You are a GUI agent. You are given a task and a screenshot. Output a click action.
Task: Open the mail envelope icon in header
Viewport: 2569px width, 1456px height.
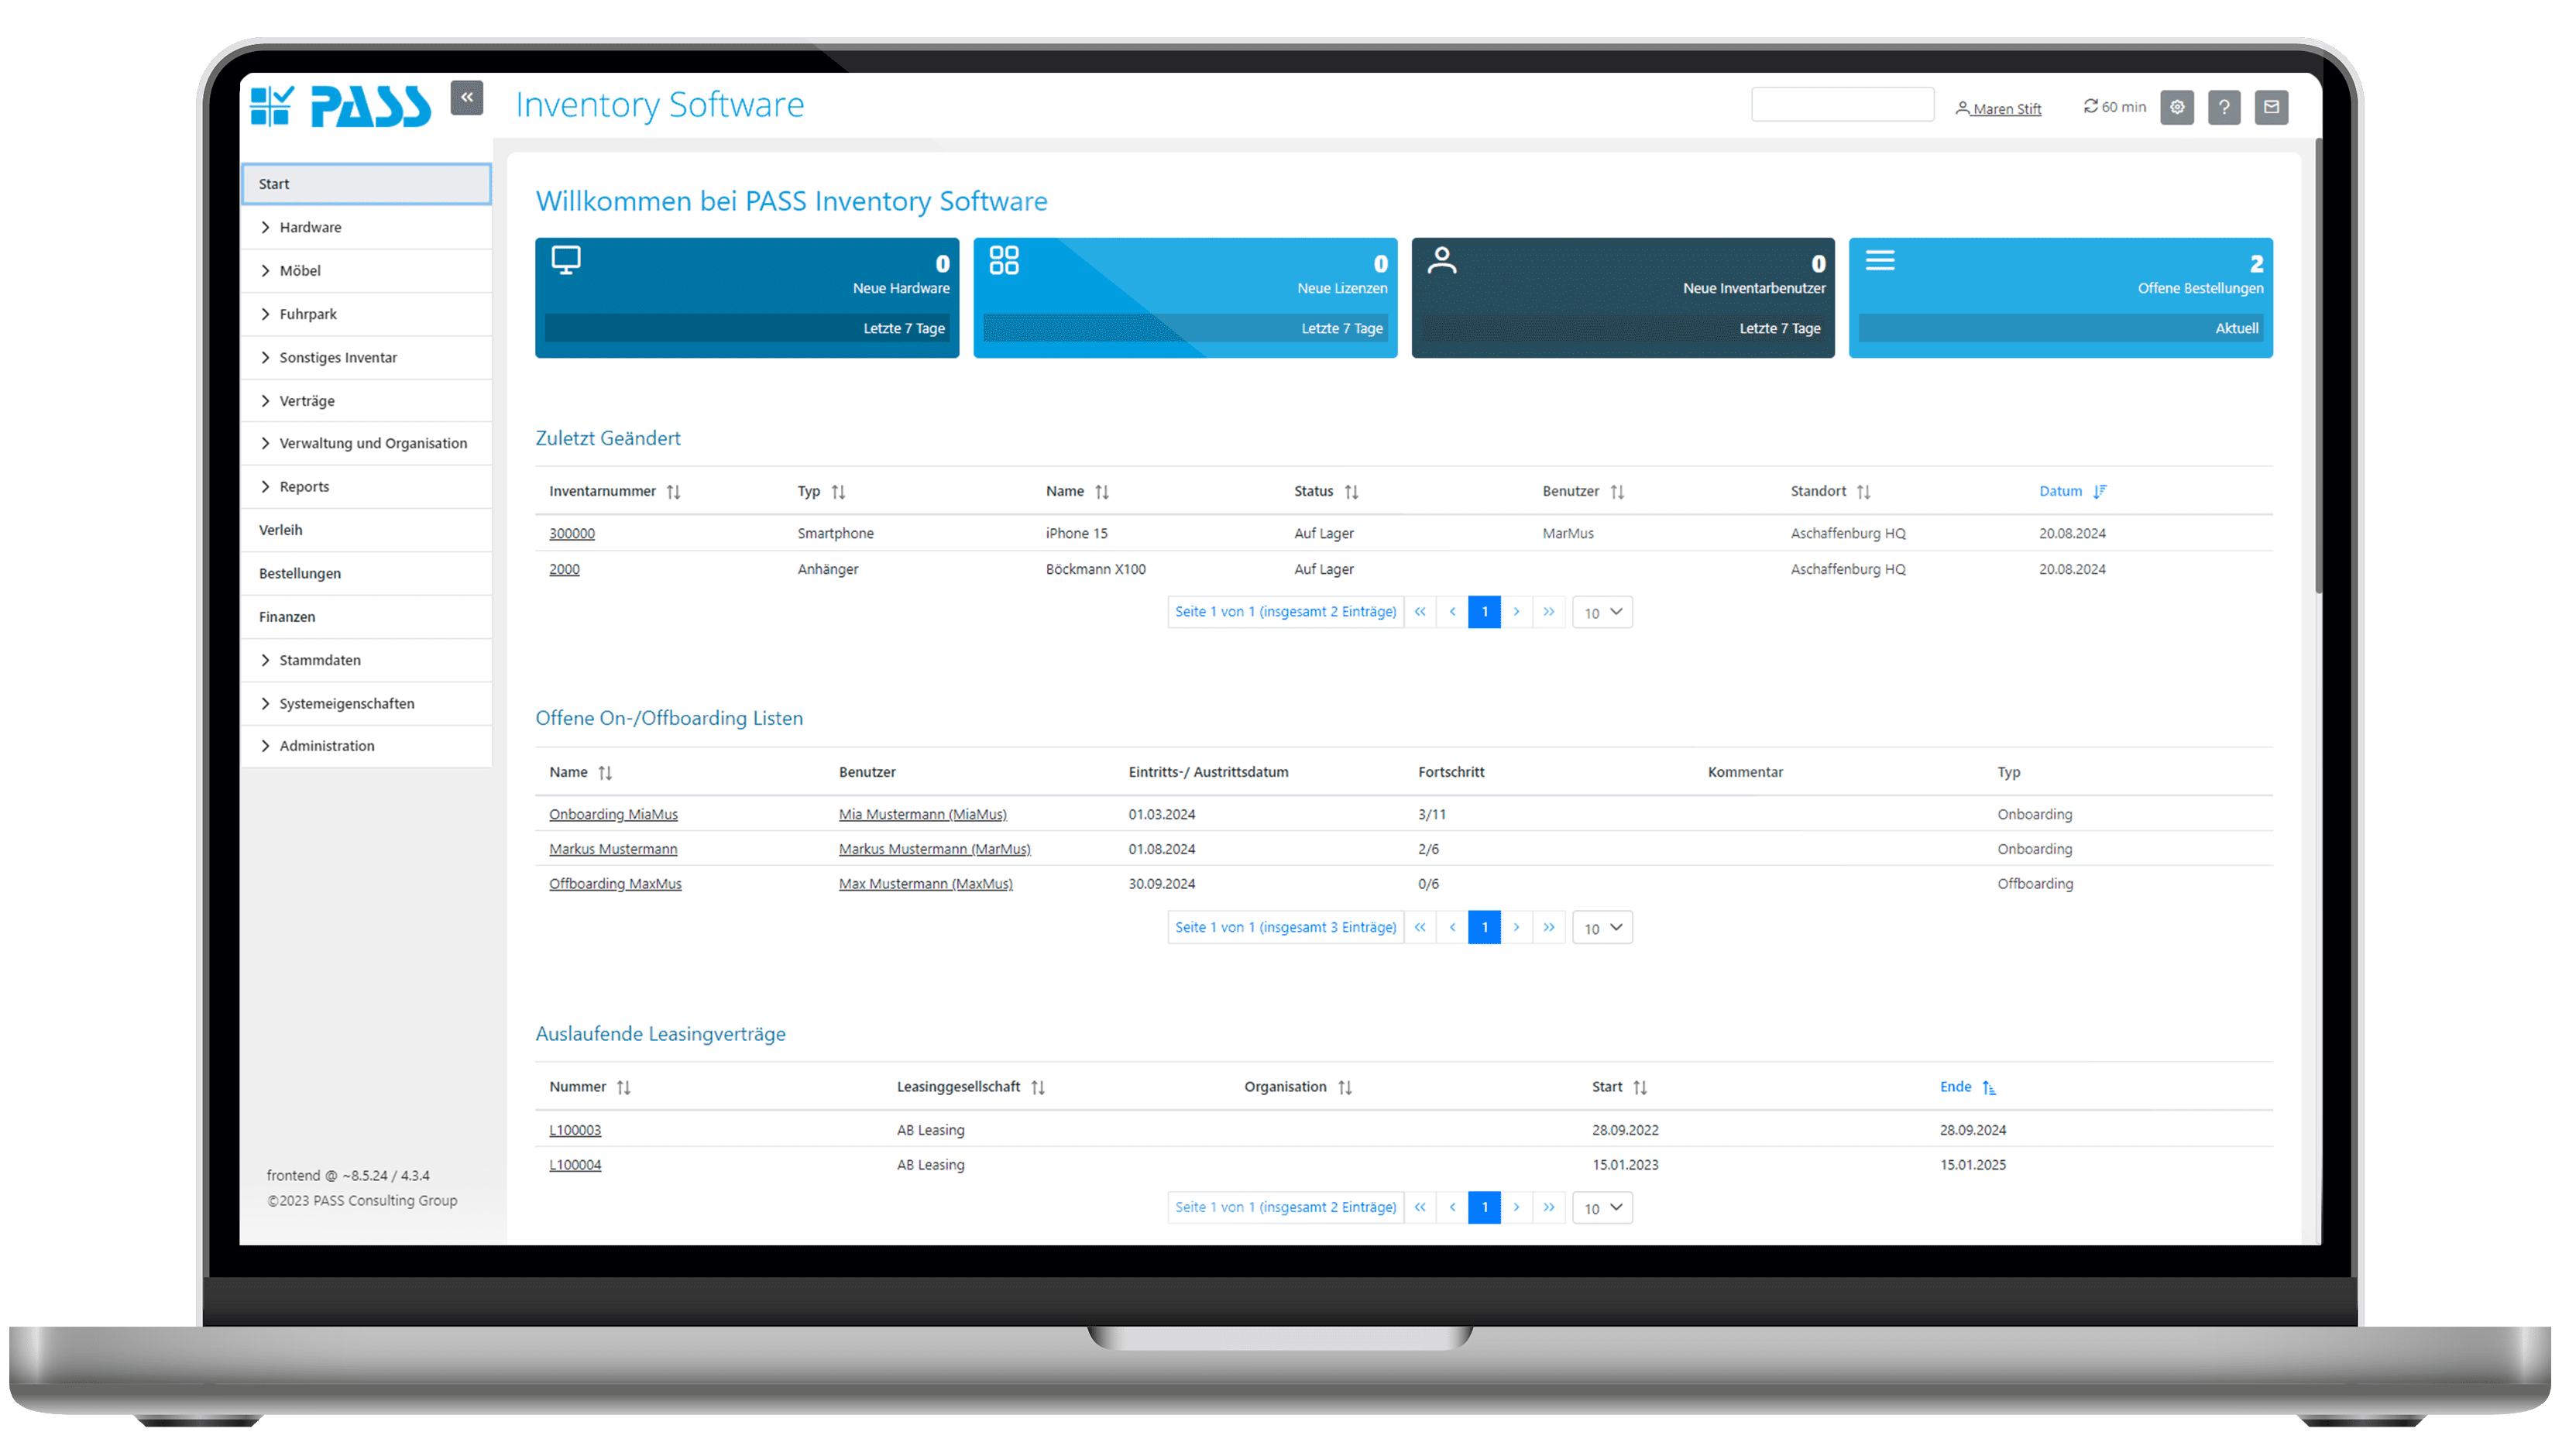tap(2272, 107)
